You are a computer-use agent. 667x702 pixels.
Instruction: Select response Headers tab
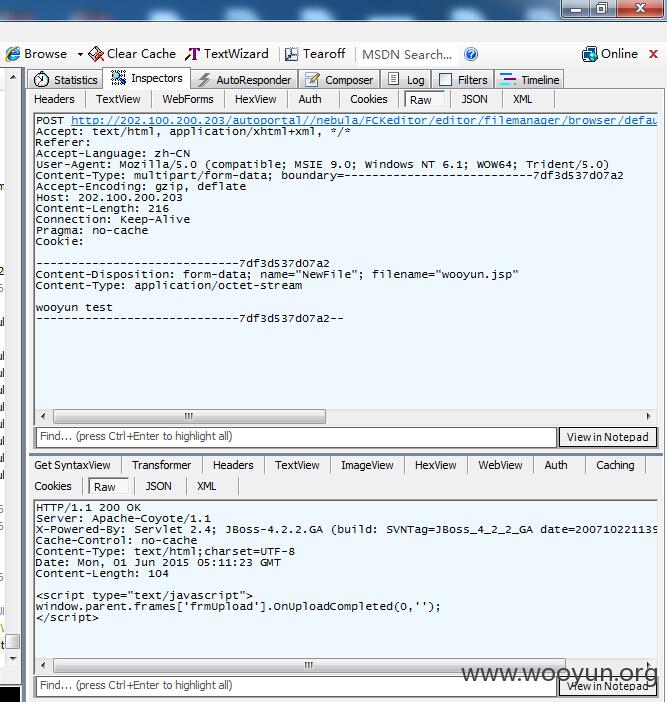pos(233,465)
